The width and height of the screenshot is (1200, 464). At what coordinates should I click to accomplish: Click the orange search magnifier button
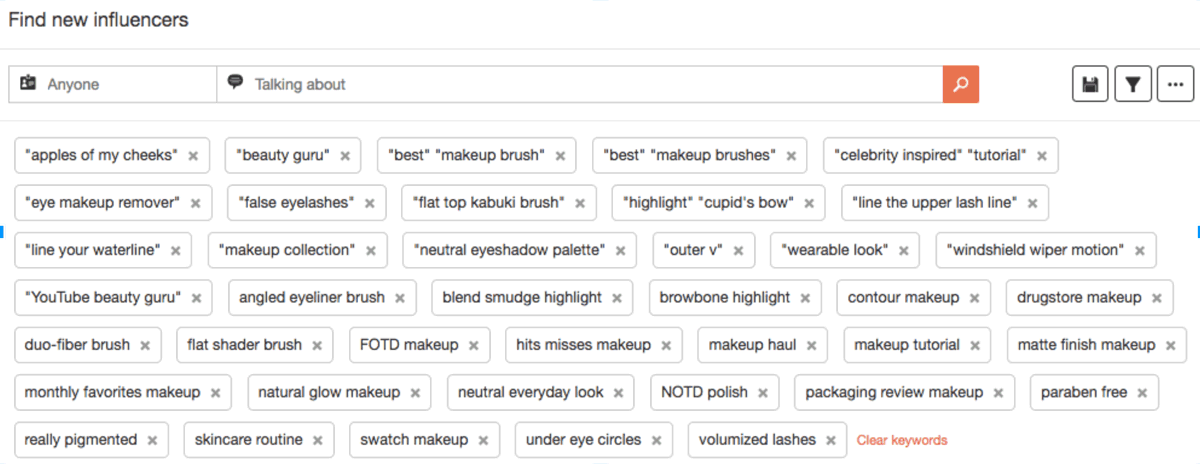tap(960, 84)
